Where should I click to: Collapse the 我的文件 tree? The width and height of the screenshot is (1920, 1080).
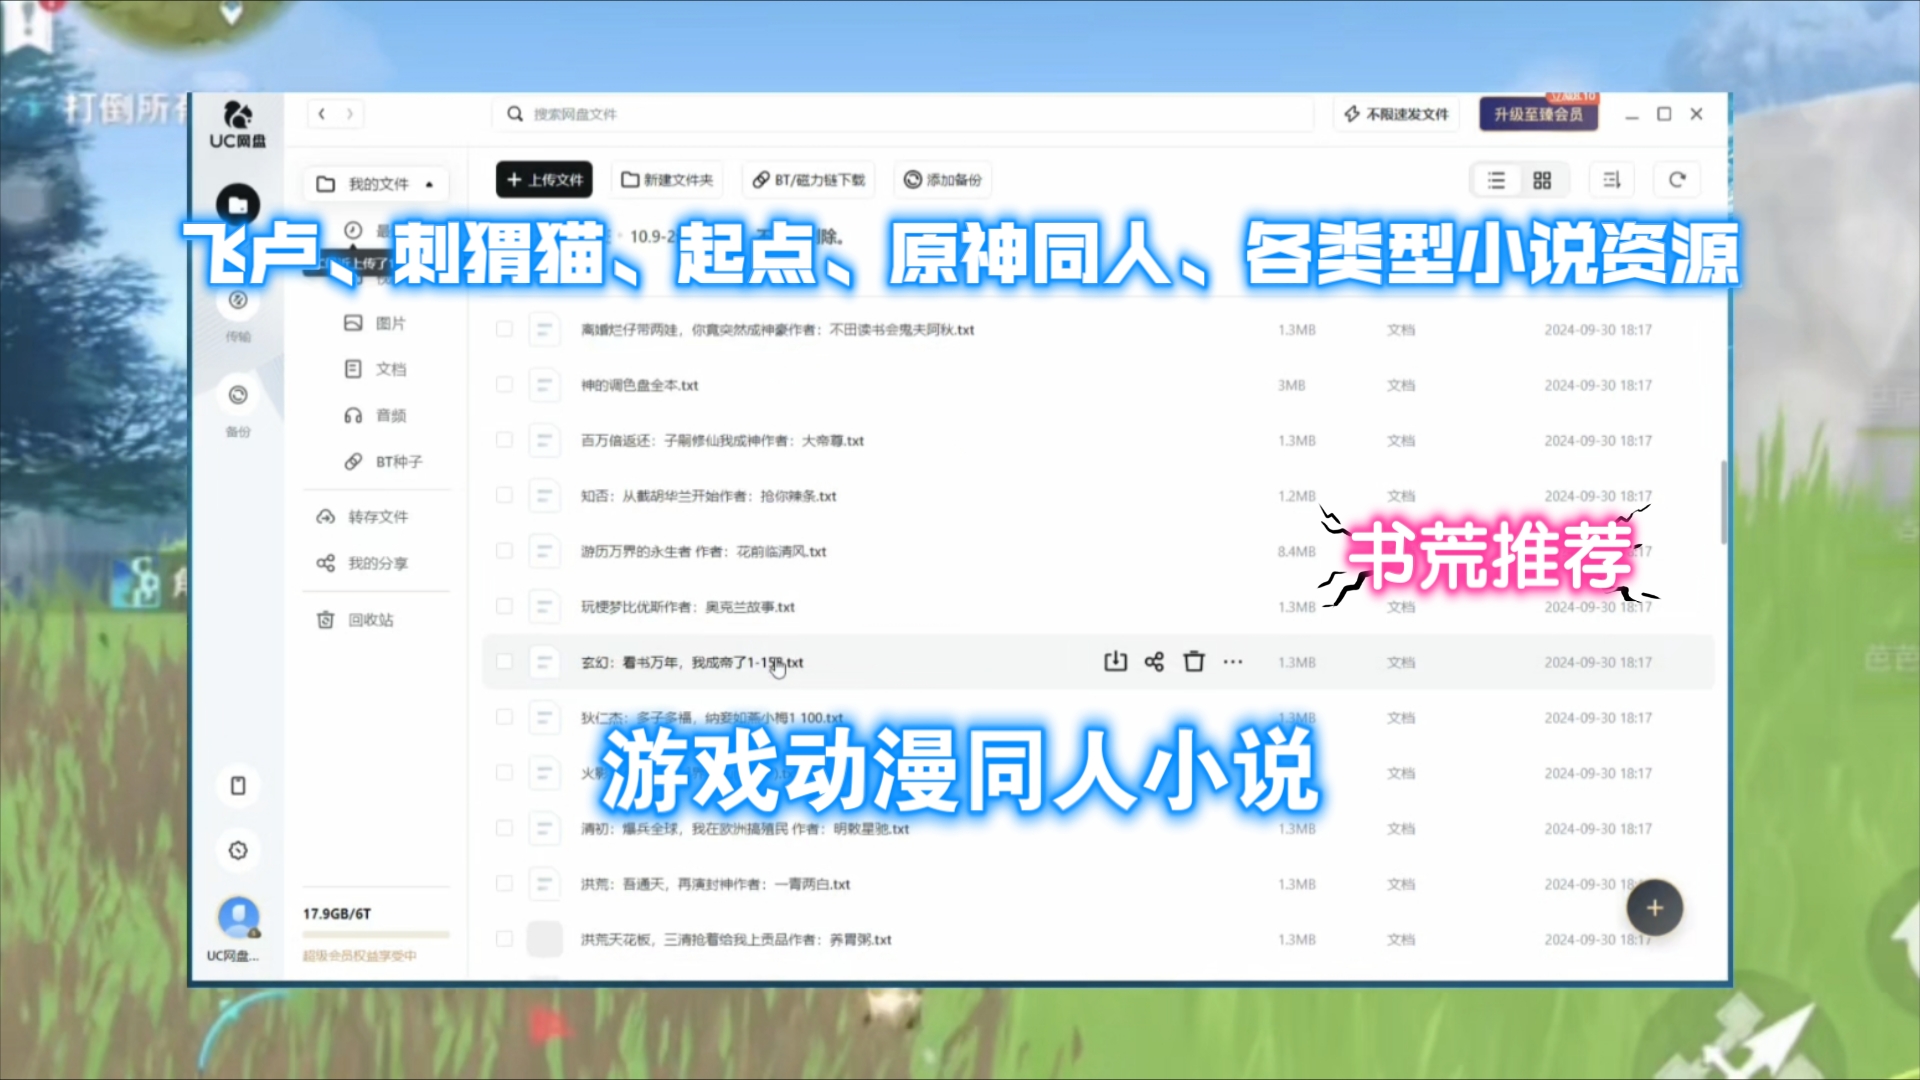coord(429,184)
